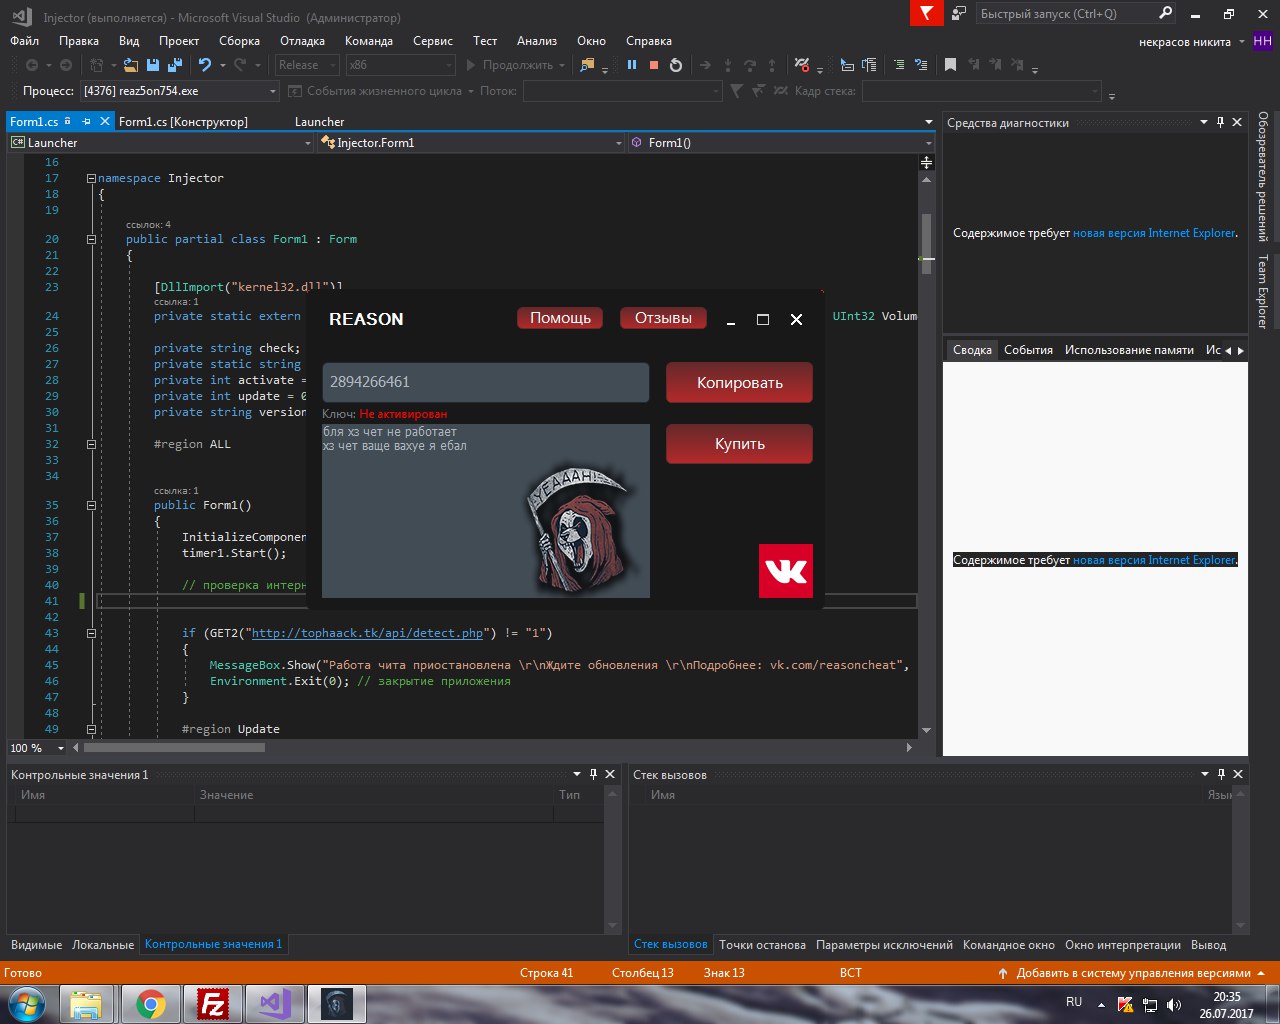Stop debugging with the red square icon

654,65
